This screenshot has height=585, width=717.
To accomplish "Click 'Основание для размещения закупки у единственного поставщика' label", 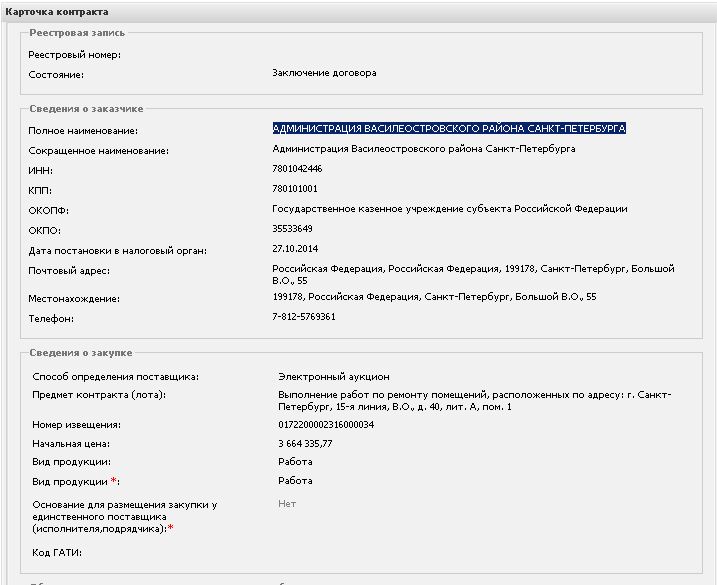I will pyautogui.click(x=125, y=517).
